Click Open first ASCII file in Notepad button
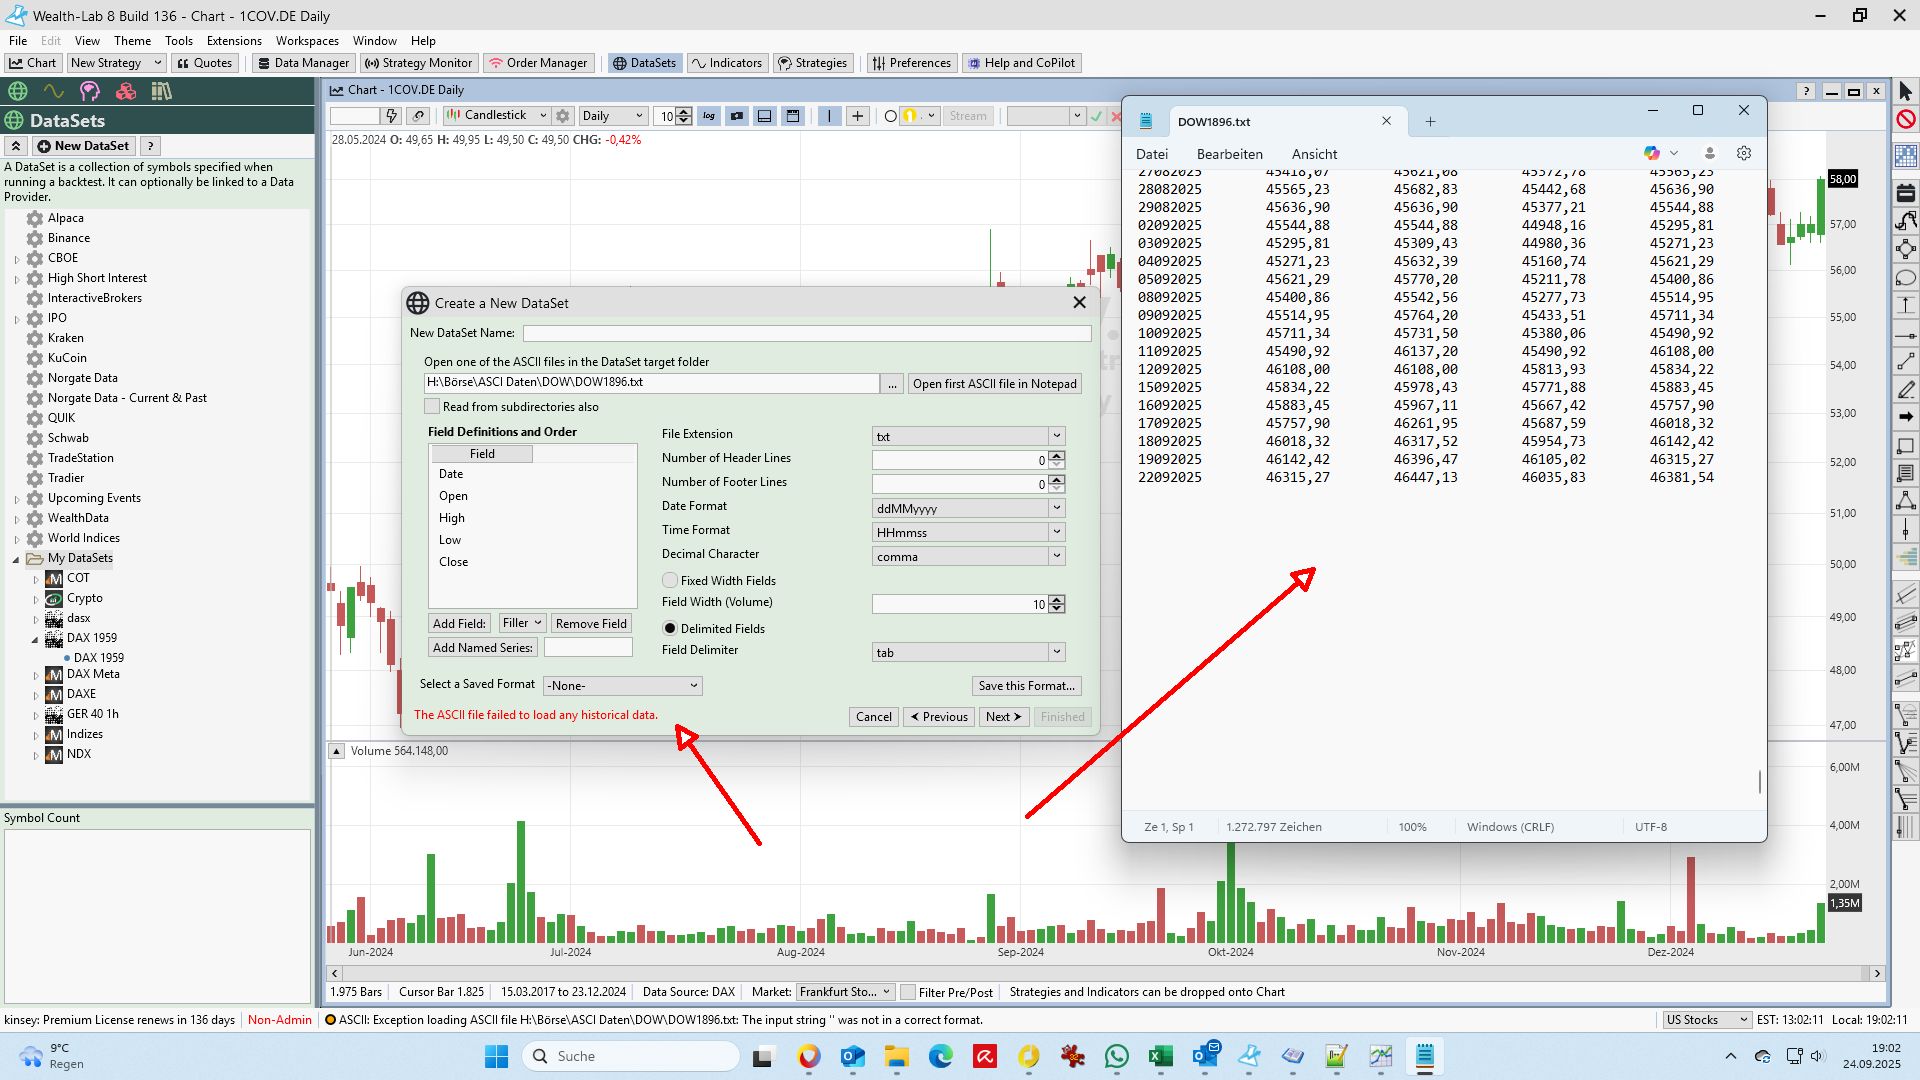The image size is (1920, 1080). tap(994, 384)
